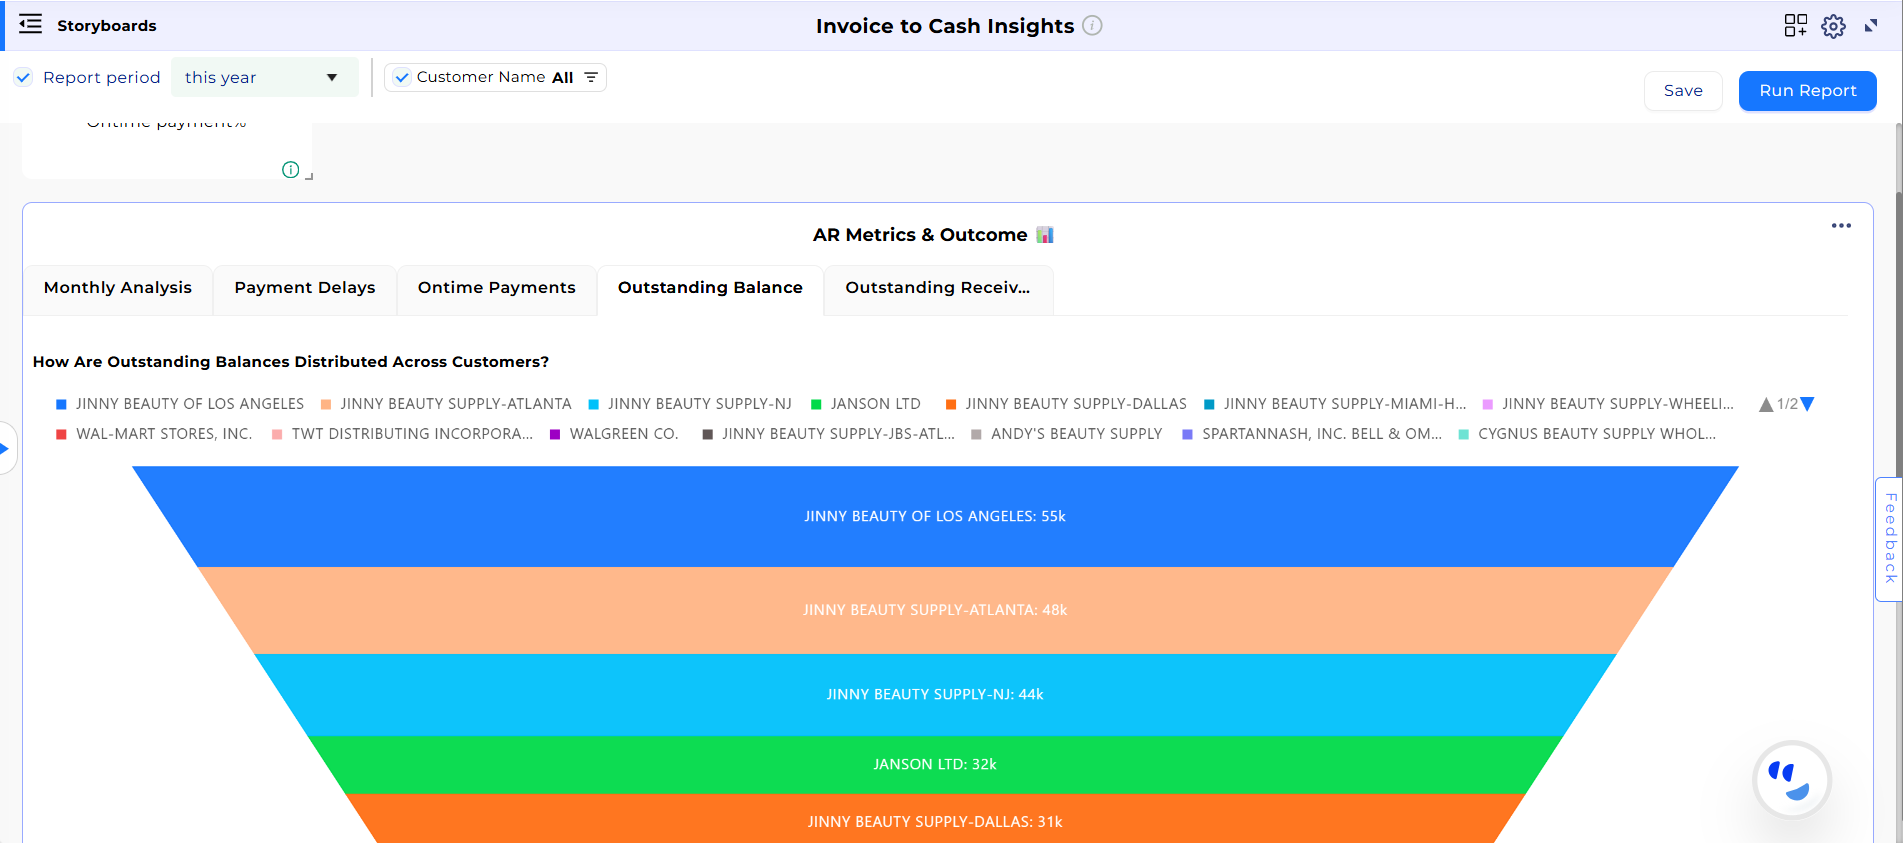The width and height of the screenshot is (1903, 843).
Task: Click the JINNY BEAUTY SUPPLY-NJ funnel segment
Action: [934, 694]
